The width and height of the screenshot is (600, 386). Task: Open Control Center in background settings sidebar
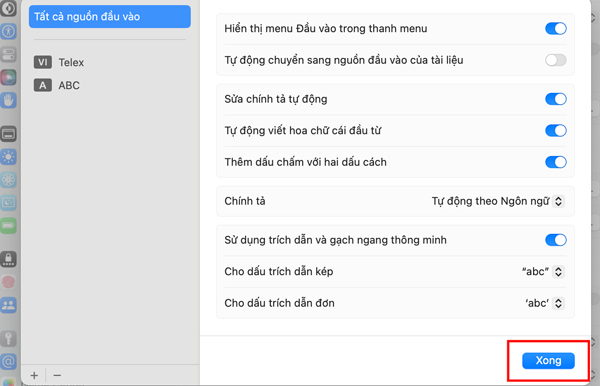(8, 54)
